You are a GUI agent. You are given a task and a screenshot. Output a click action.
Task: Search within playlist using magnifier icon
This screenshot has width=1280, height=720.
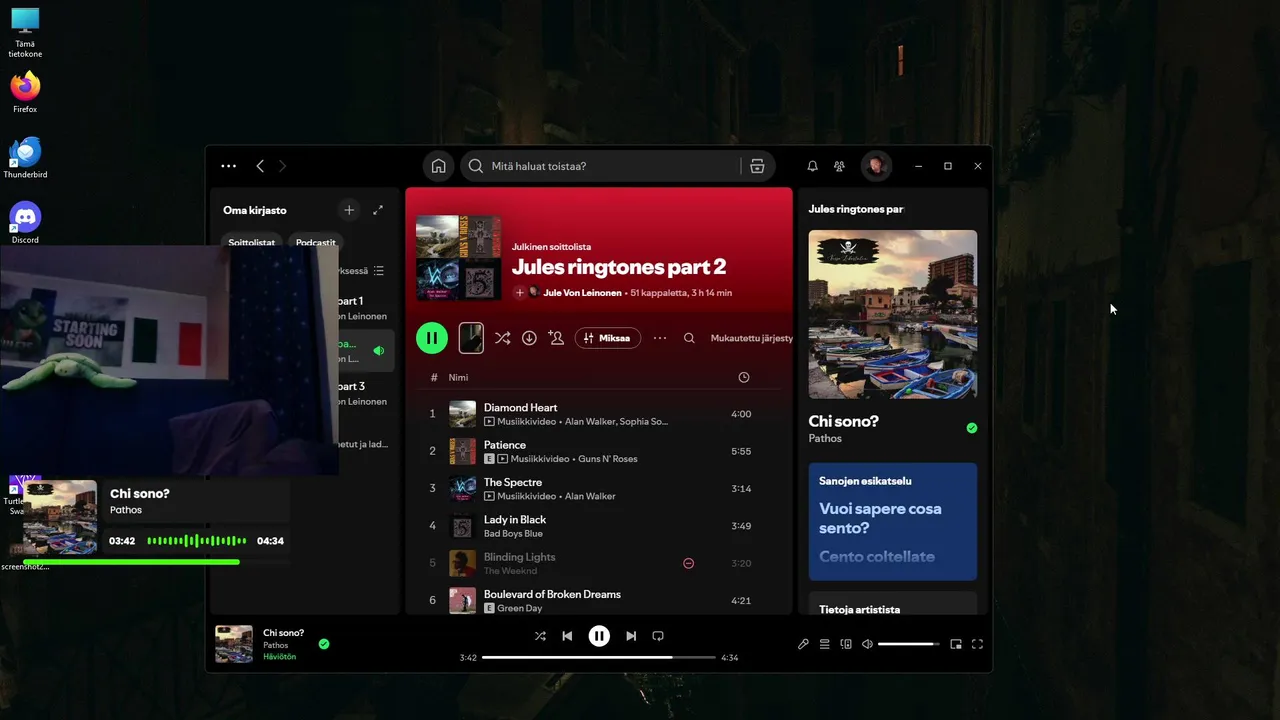tap(689, 338)
